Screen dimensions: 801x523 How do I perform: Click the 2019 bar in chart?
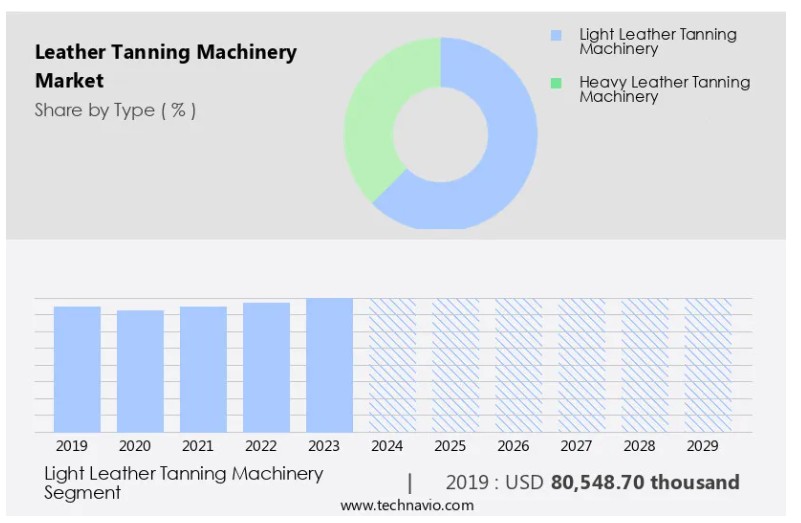[x=77, y=369]
